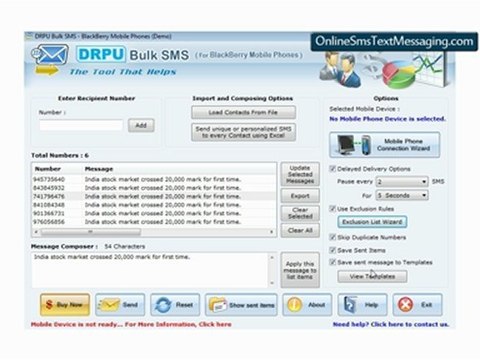Click the info icon on About button
Viewport: 480px width, 360px height.
[295, 304]
